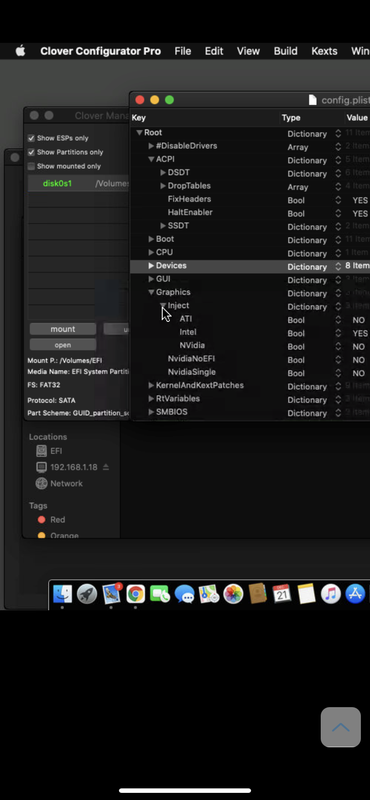This screenshot has width=370, height=800.
Task: Expand the Boot dictionary
Action: point(151,239)
